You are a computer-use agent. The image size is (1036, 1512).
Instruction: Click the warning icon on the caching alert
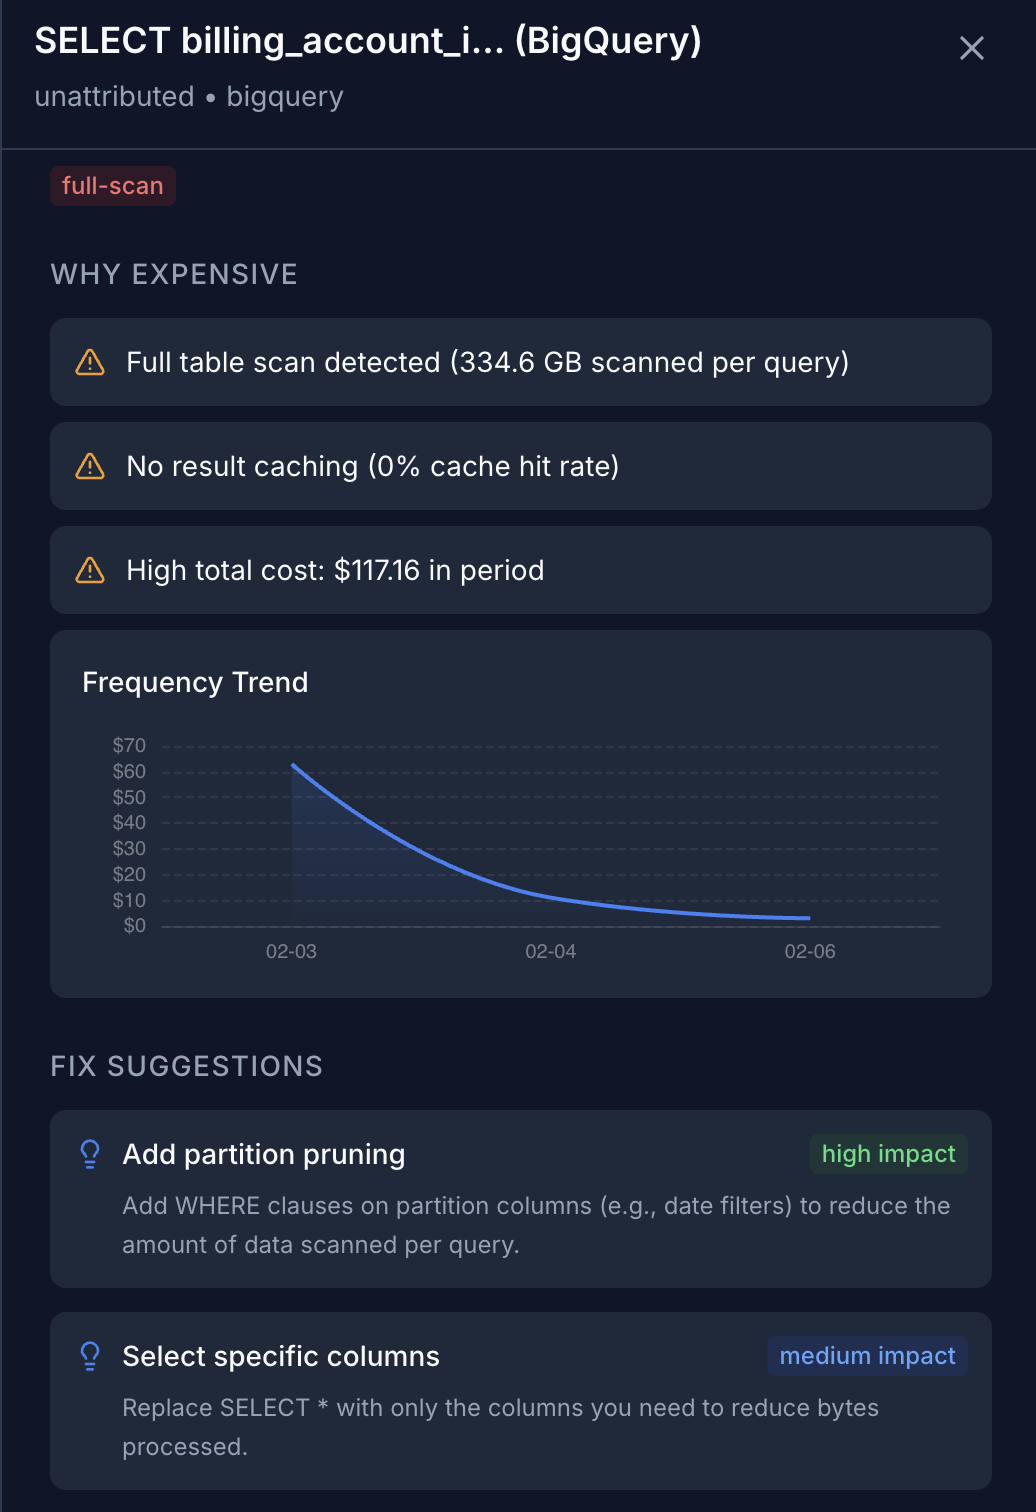(x=89, y=466)
